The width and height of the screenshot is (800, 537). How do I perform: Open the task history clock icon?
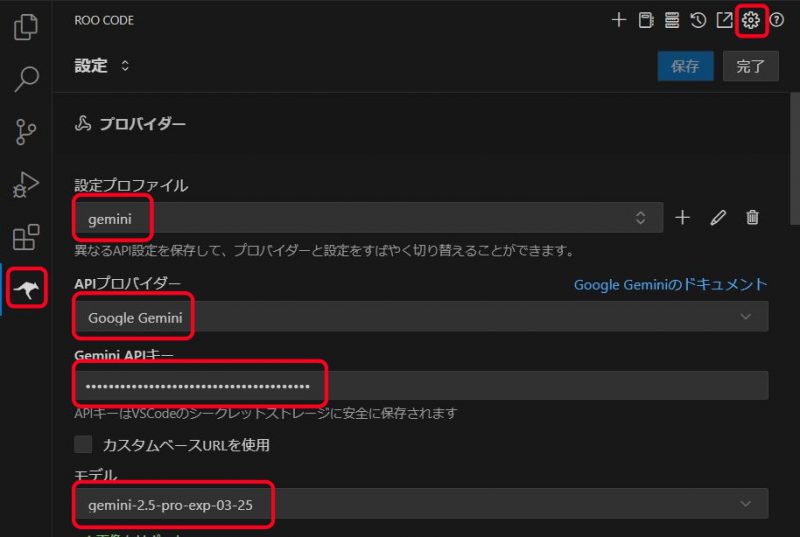click(698, 20)
